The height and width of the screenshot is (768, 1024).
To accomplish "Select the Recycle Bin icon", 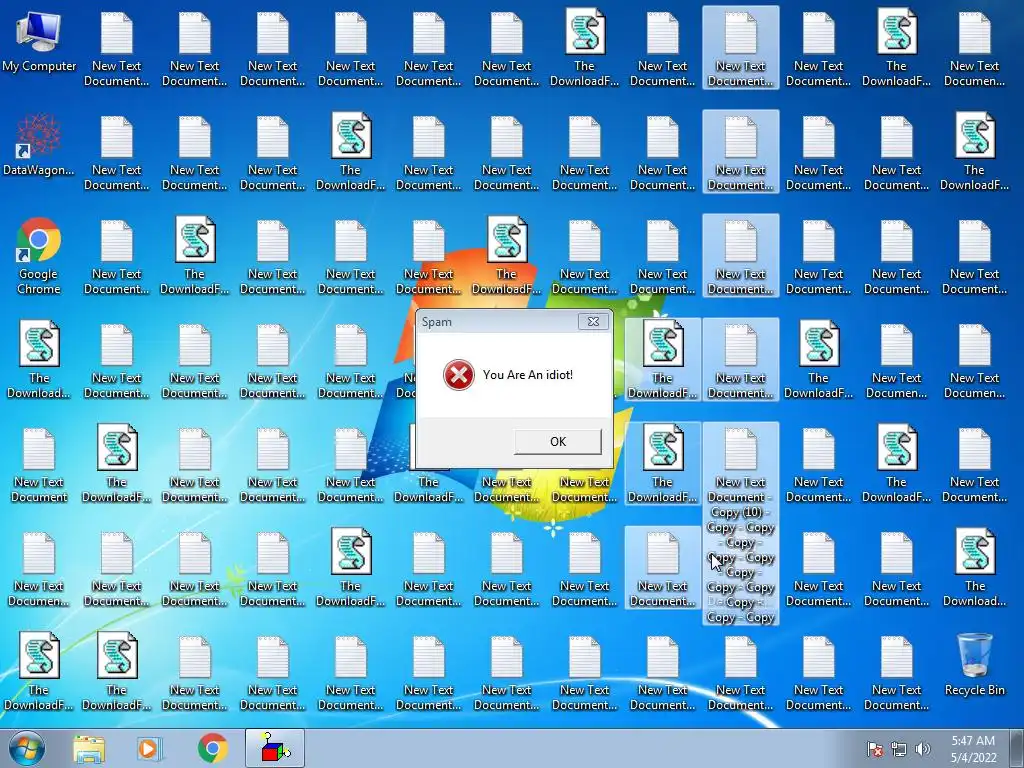I will pyautogui.click(x=974, y=665).
